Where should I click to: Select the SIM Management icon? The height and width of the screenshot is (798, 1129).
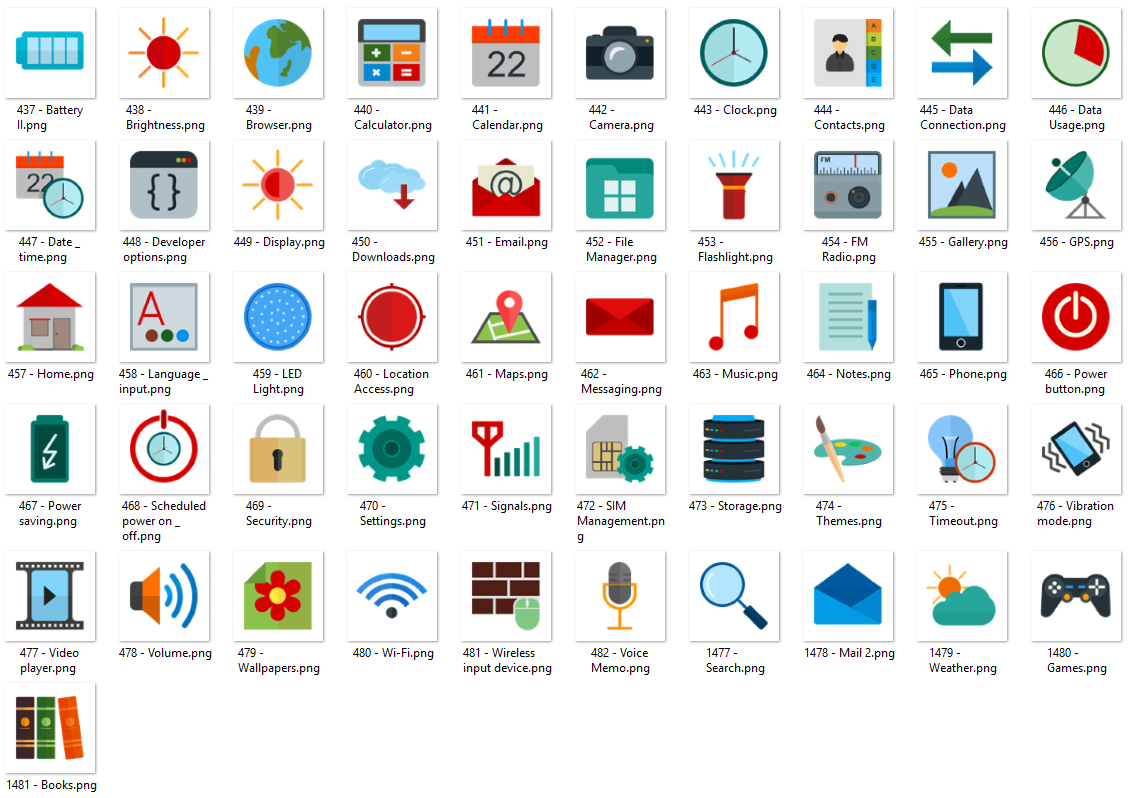coord(620,449)
